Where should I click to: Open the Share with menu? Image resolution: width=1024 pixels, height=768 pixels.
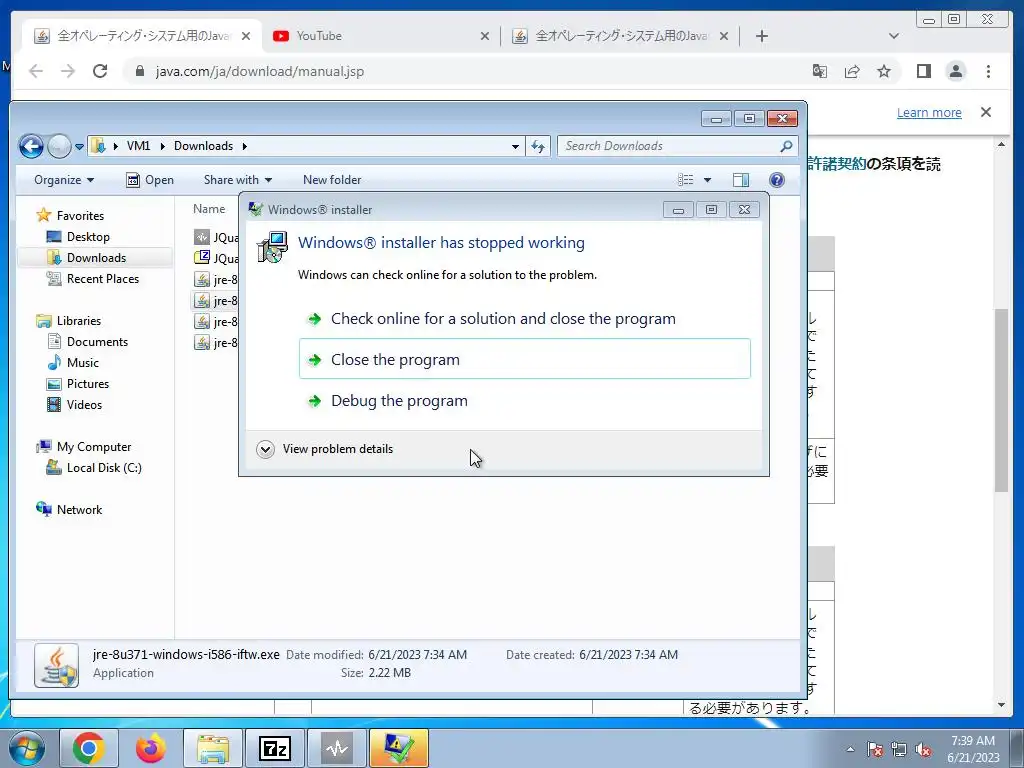238,180
